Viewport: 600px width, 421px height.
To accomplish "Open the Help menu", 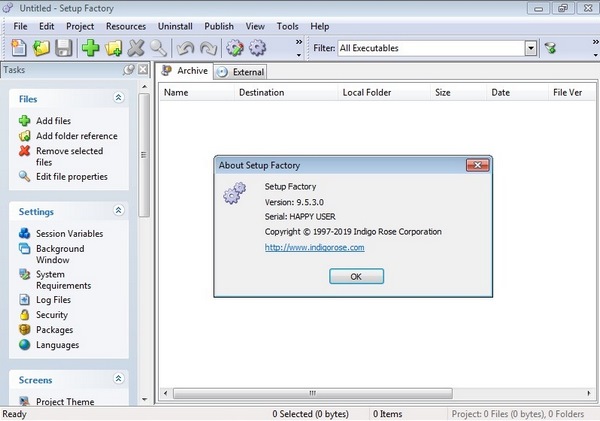I will coord(320,26).
